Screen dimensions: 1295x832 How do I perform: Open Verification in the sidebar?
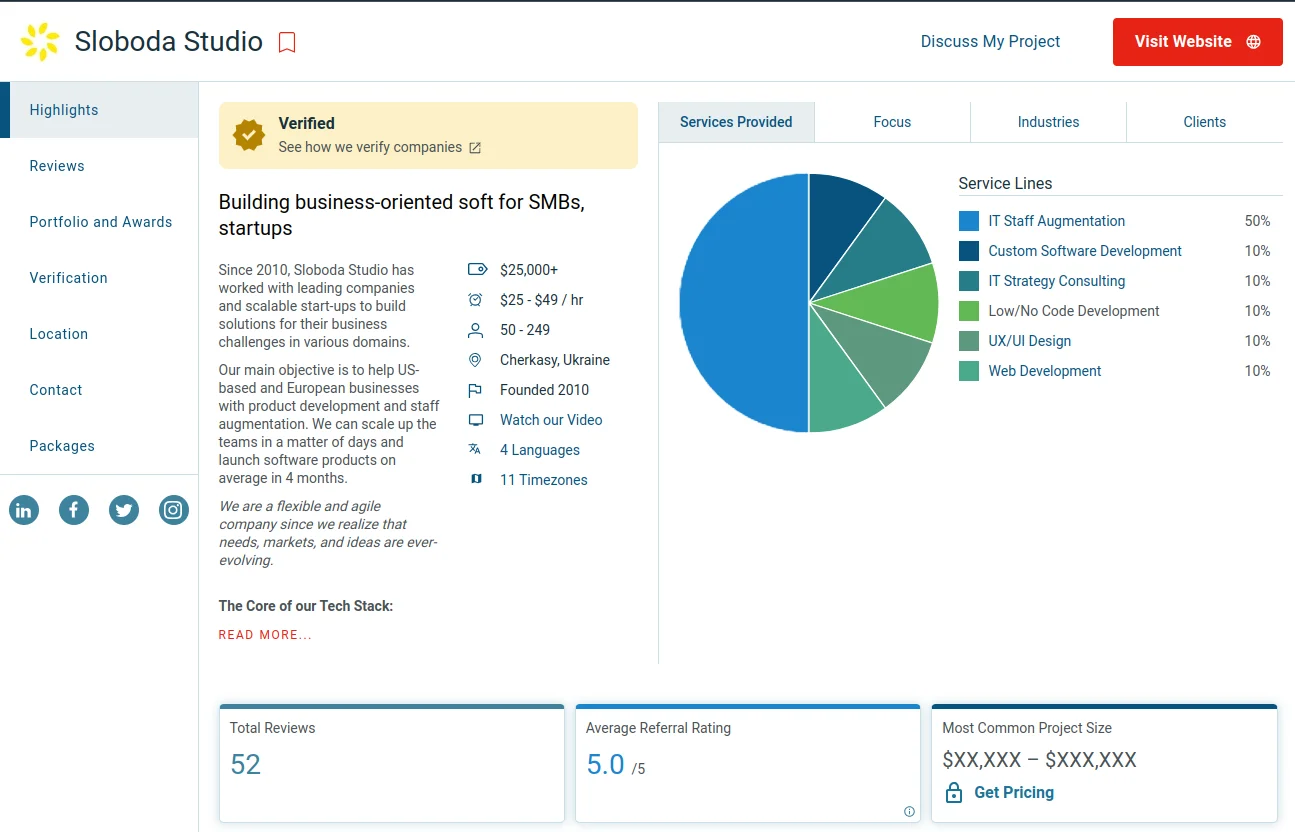click(99, 278)
